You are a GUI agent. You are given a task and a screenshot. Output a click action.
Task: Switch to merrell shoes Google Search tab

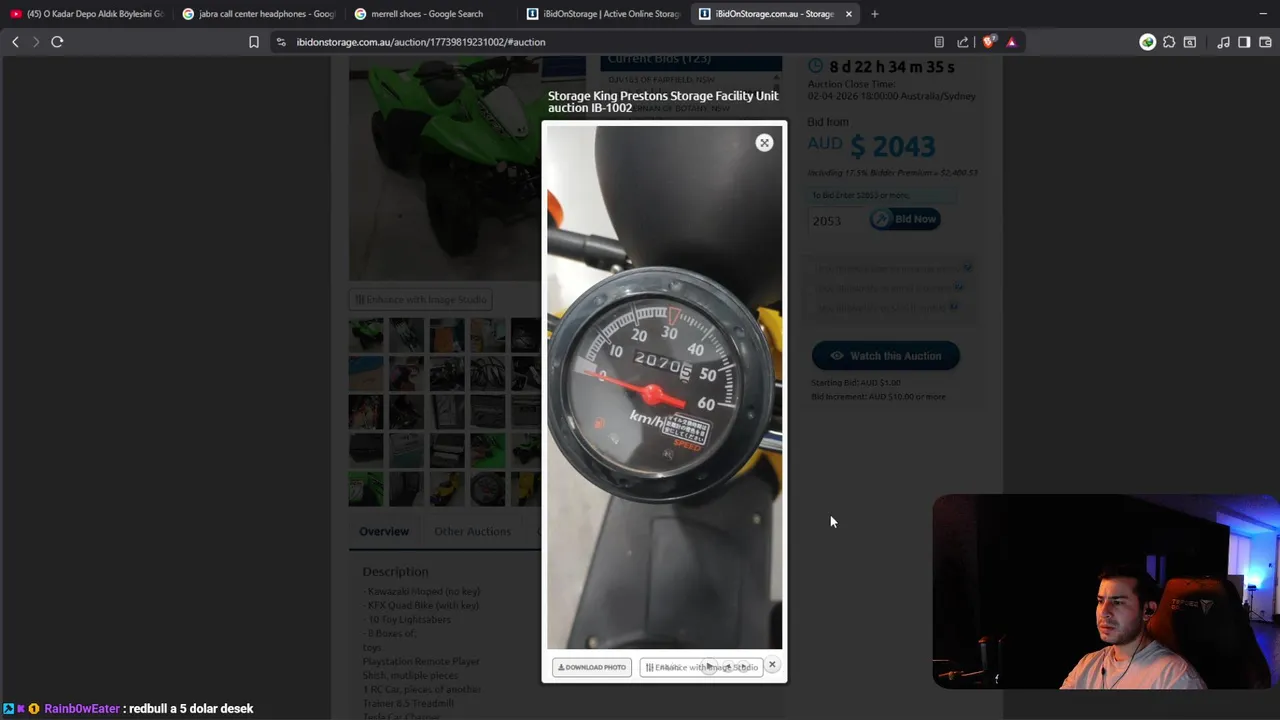430,14
